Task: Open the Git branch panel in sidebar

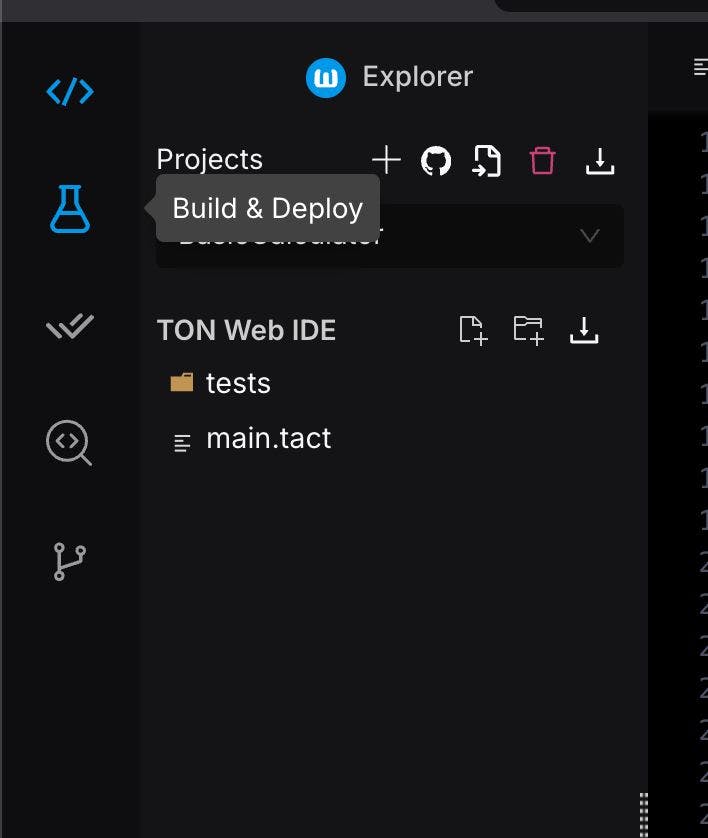Action: point(69,561)
